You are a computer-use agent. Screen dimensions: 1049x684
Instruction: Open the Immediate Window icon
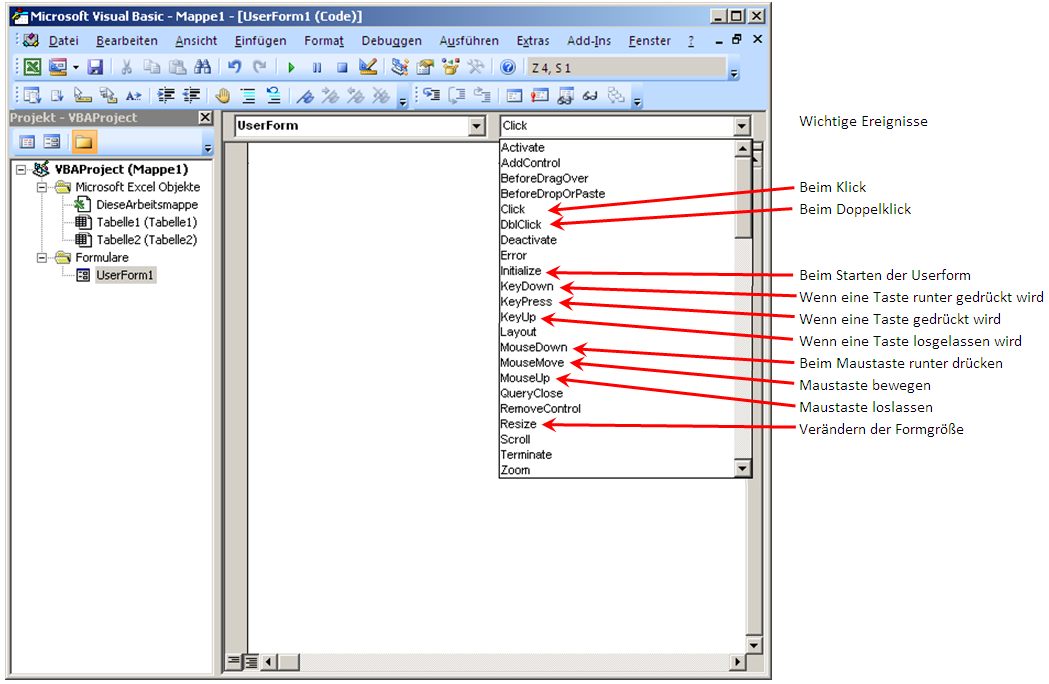[540, 96]
